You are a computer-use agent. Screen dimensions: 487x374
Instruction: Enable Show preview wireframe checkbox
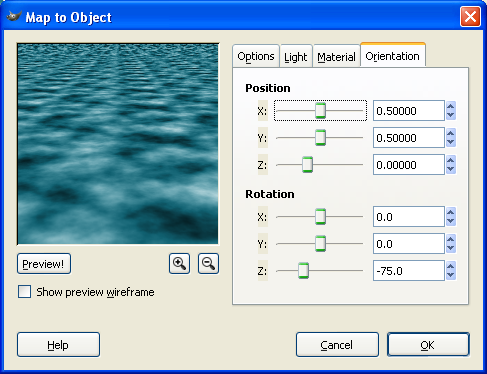click(24, 292)
